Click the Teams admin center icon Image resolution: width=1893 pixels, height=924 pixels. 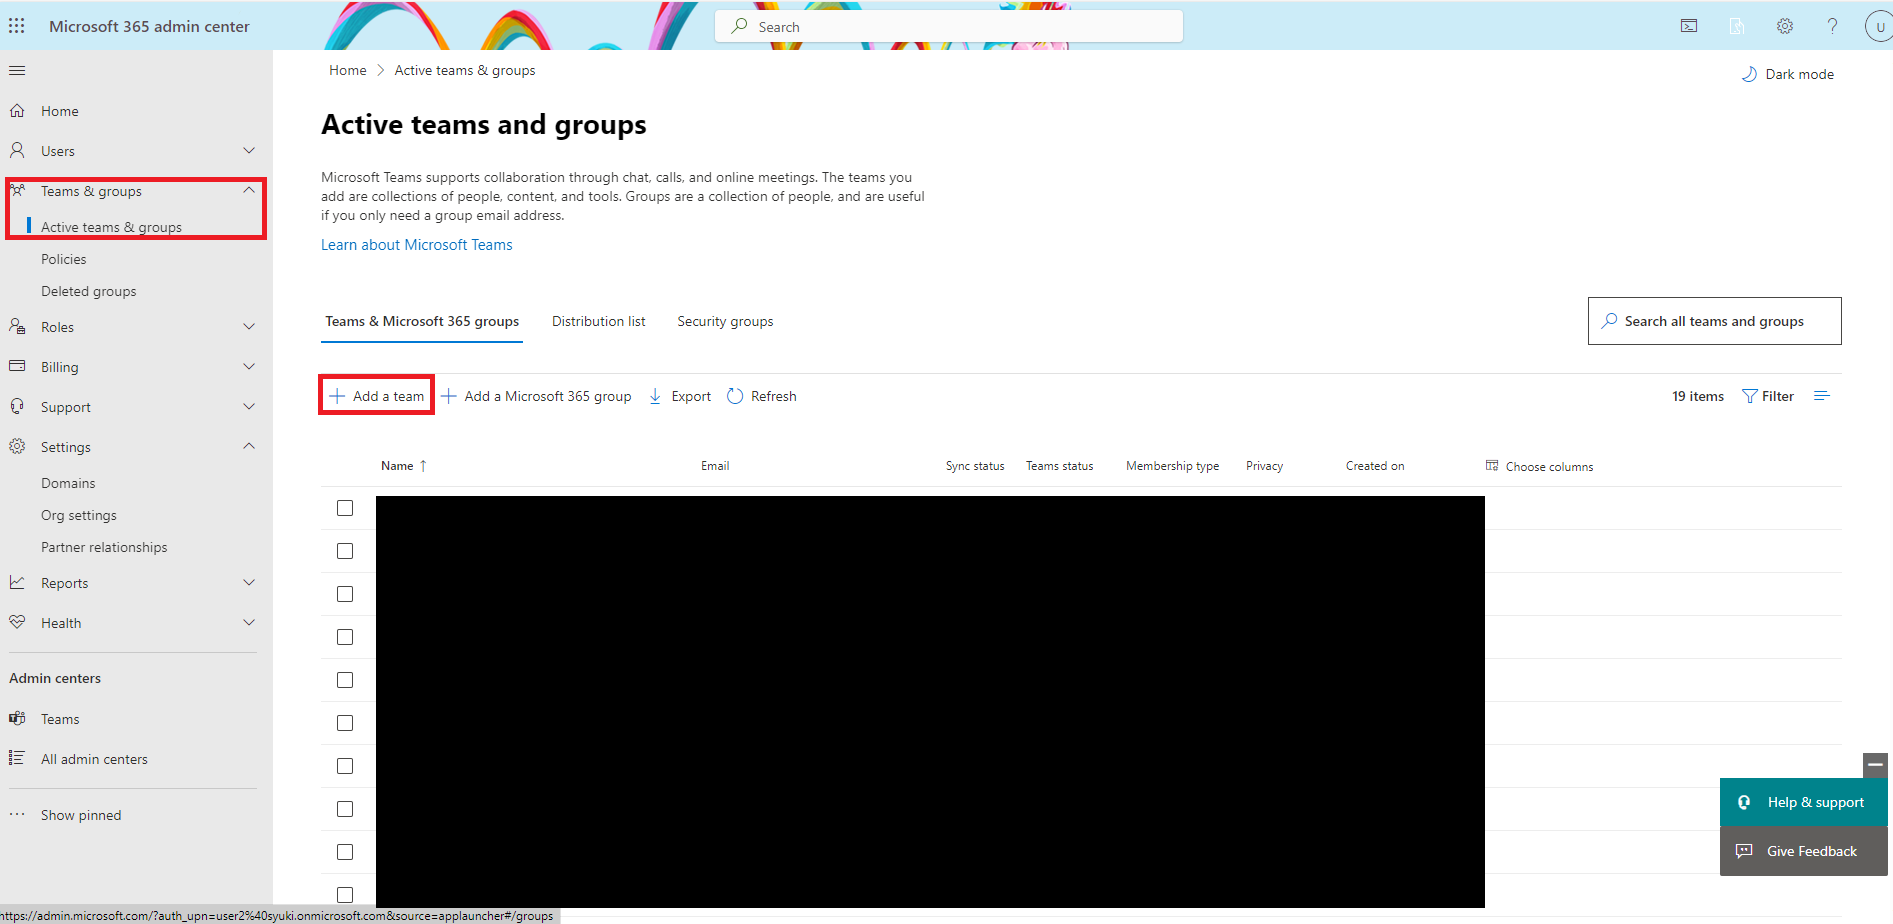pyautogui.click(x=17, y=718)
